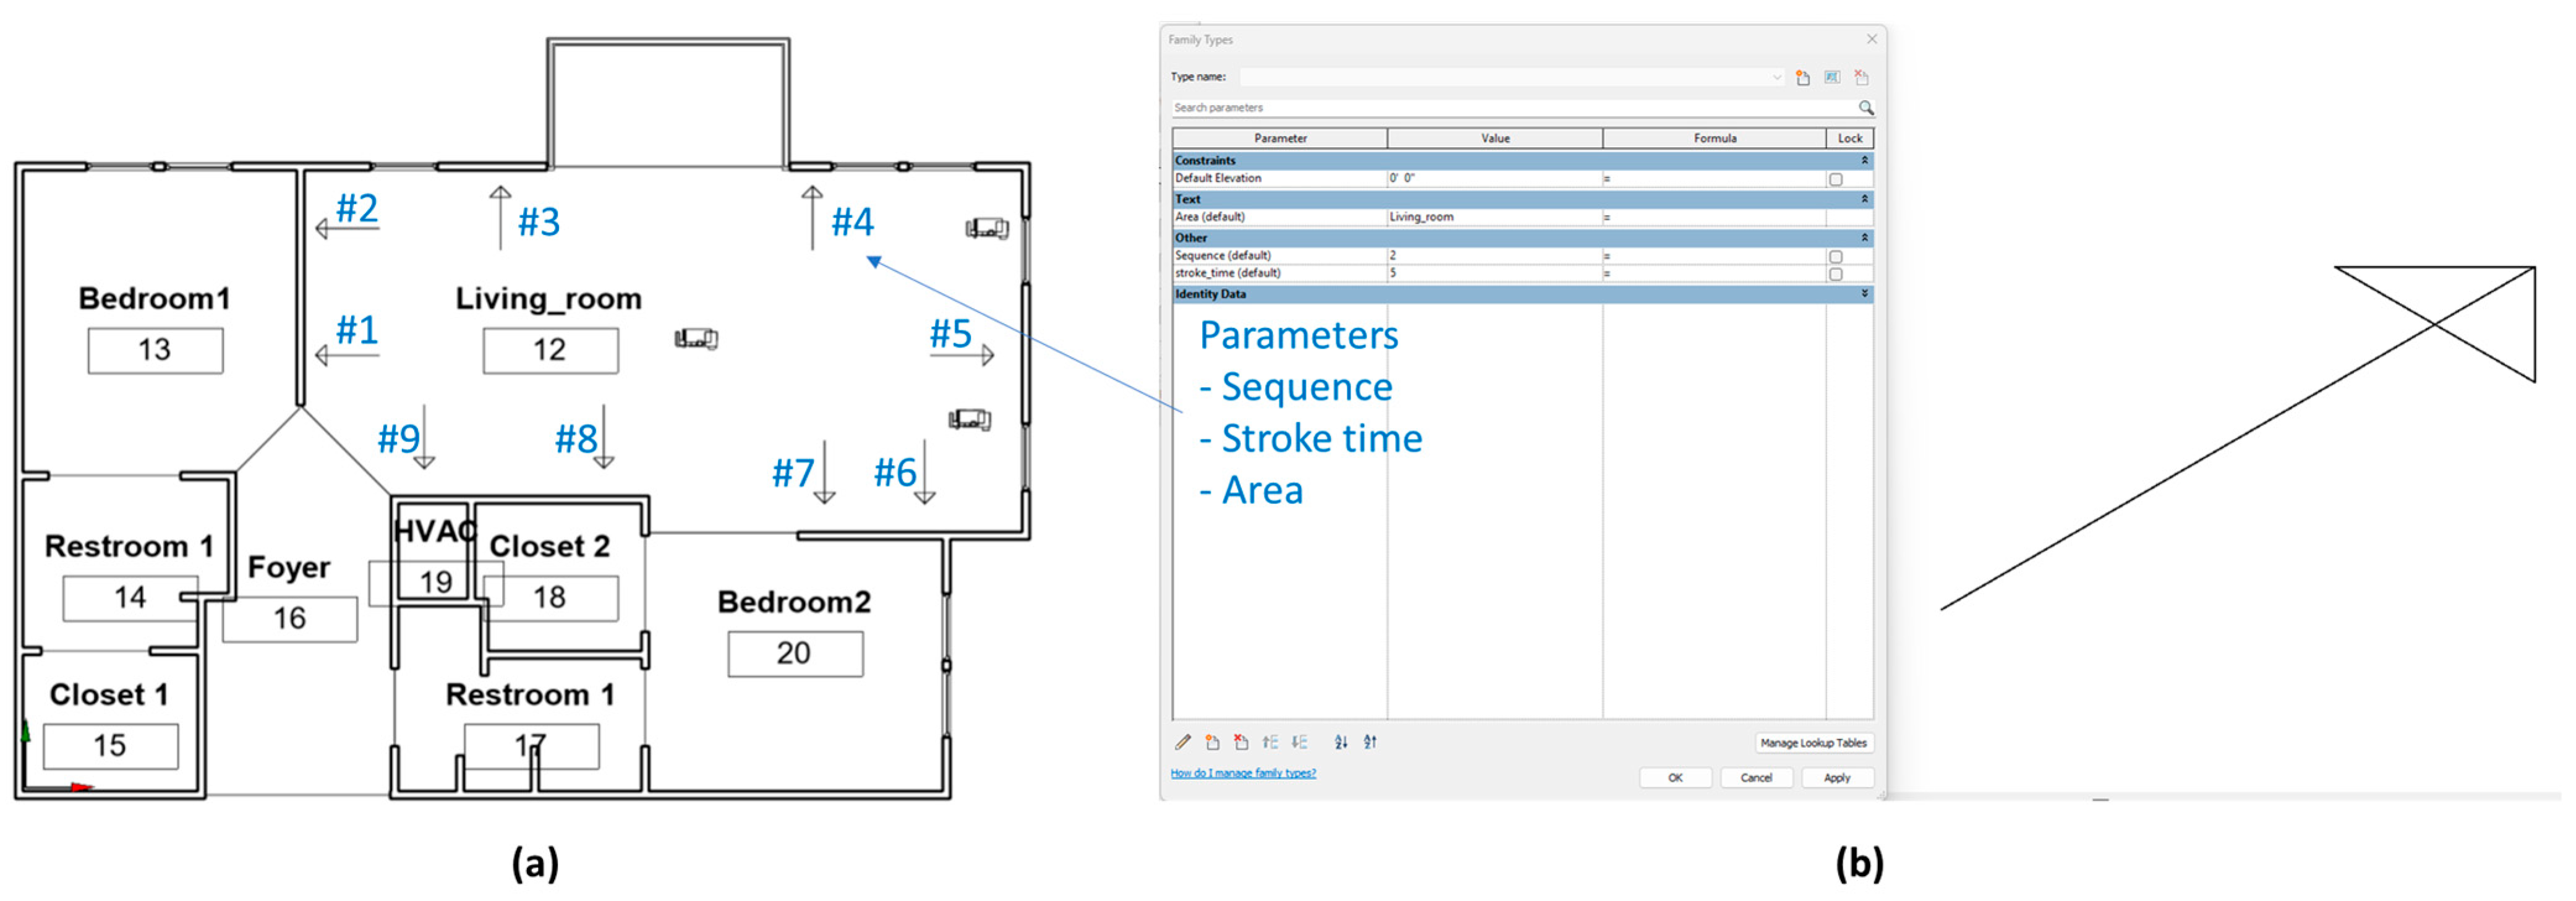Open the Type name dropdown
Image resolution: width=2576 pixels, height=901 pixels.
(x=1776, y=77)
